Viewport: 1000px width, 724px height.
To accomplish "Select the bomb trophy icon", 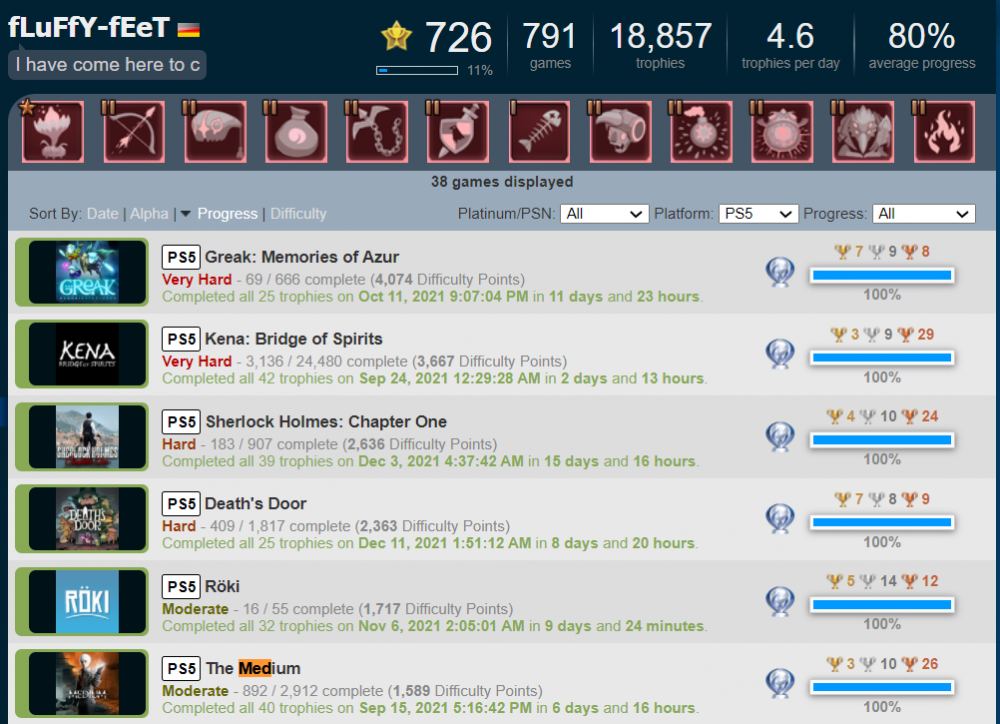I will click(701, 131).
